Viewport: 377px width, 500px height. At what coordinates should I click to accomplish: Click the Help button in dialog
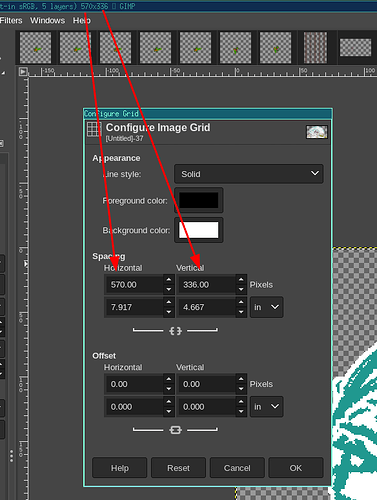(120, 468)
